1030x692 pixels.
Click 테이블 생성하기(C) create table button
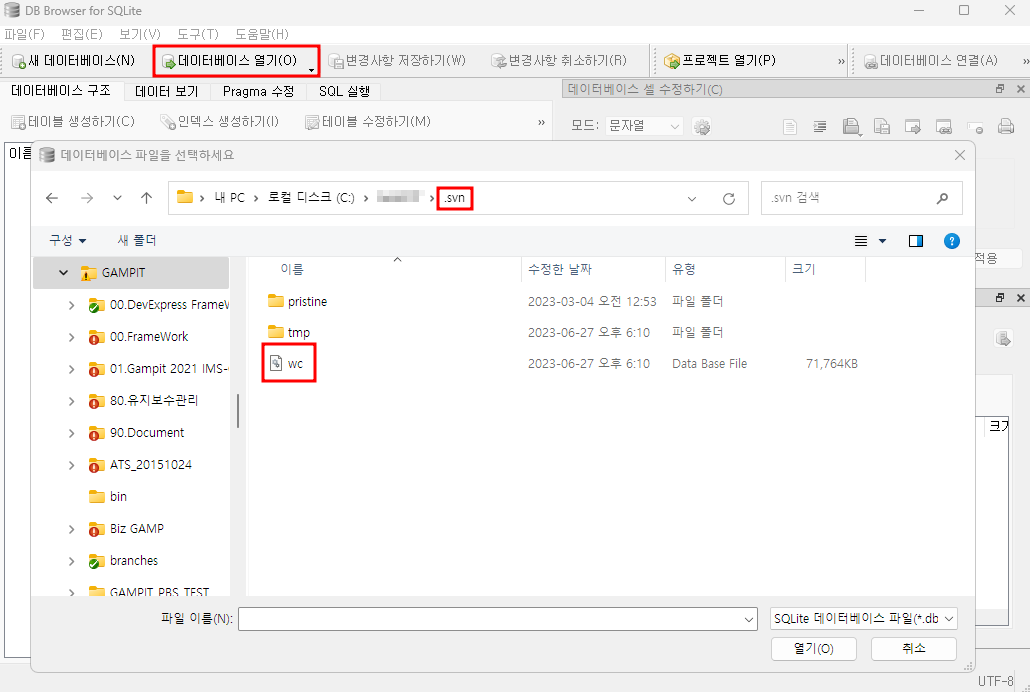tap(73, 122)
